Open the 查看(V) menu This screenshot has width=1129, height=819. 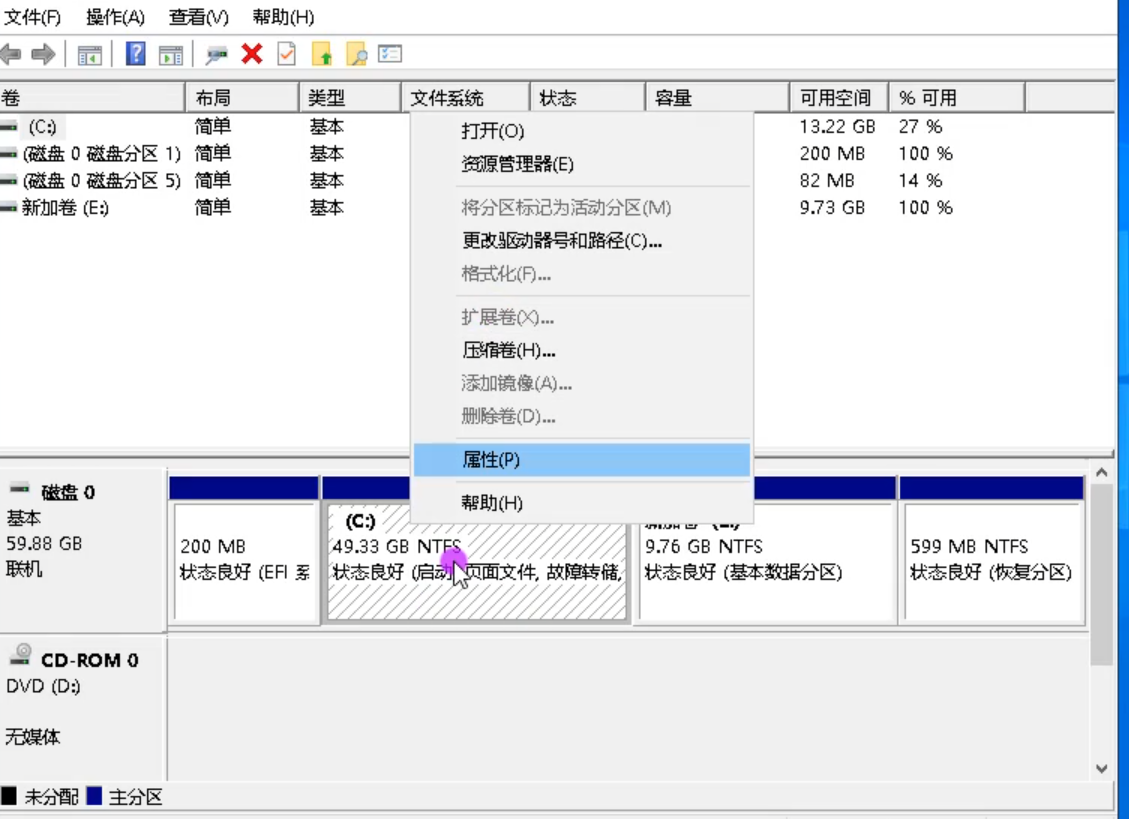tap(198, 17)
